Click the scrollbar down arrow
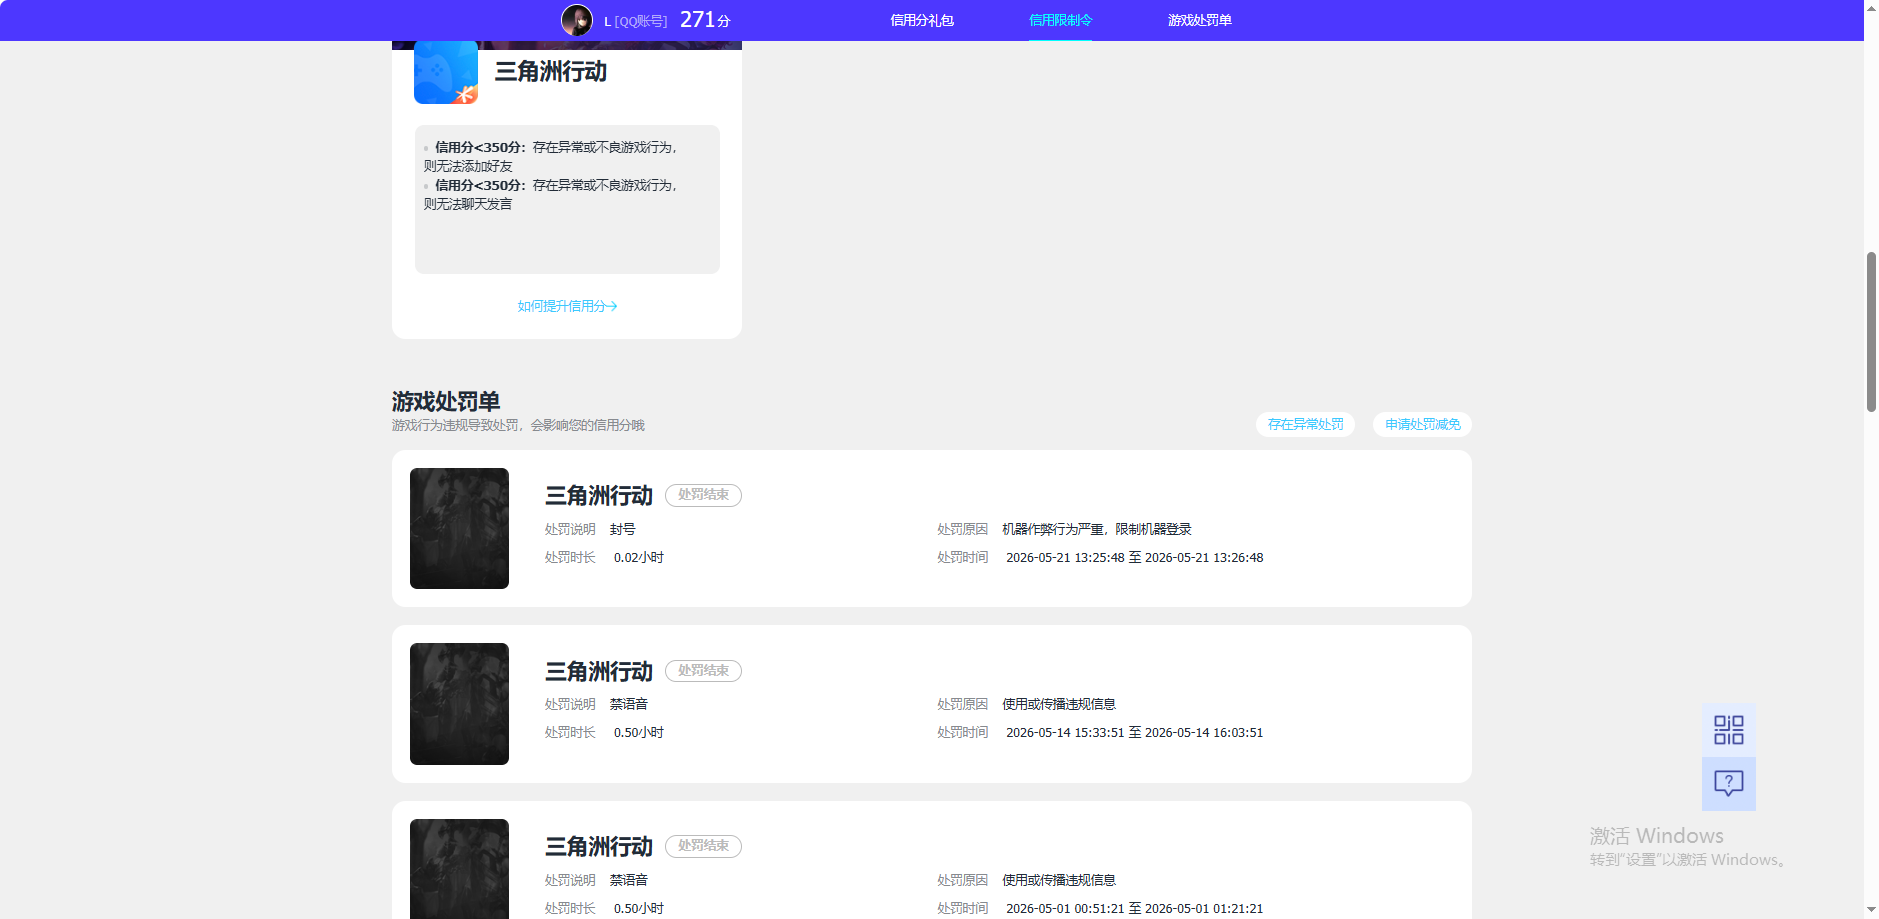The width and height of the screenshot is (1879, 919). (x=1871, y=911)
